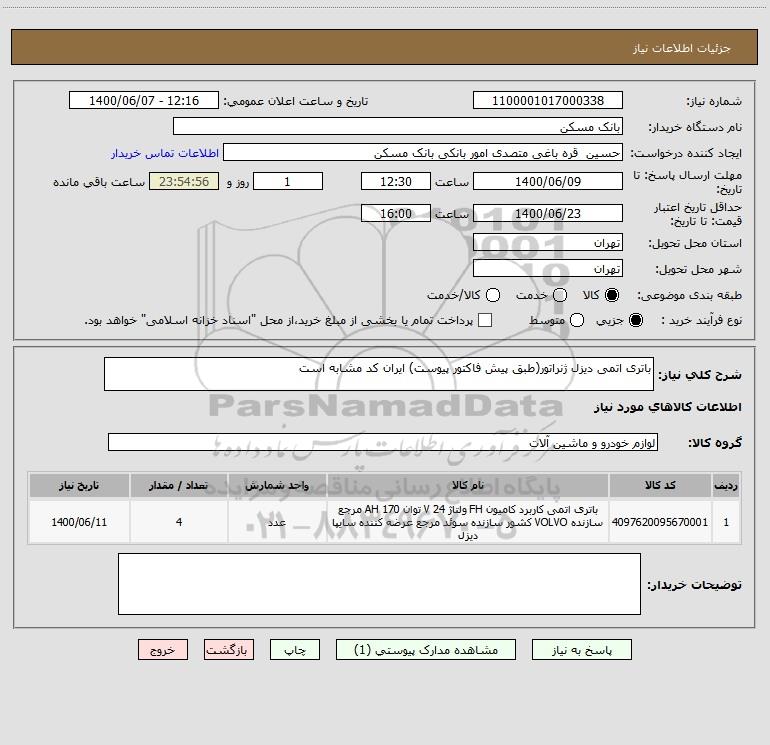Select the کالا/خدمت radio button

pos(493,295)
